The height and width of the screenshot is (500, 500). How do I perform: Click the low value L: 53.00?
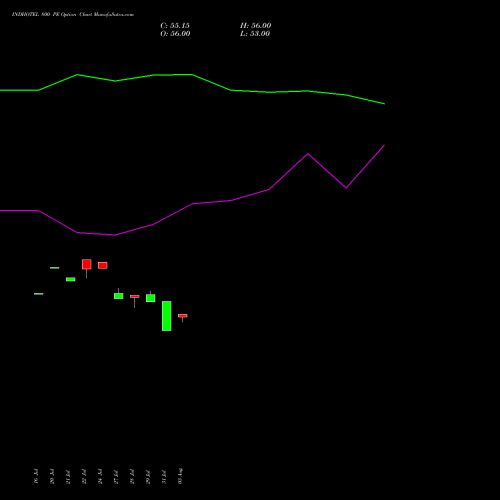coord(255,34)
